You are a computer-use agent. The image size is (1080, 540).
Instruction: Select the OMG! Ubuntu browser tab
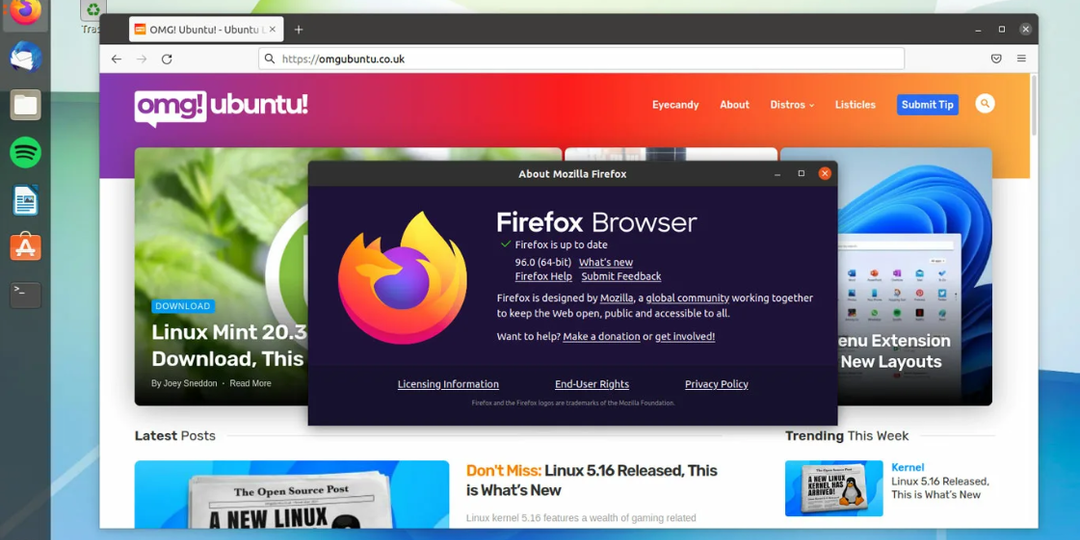point(206,30)
